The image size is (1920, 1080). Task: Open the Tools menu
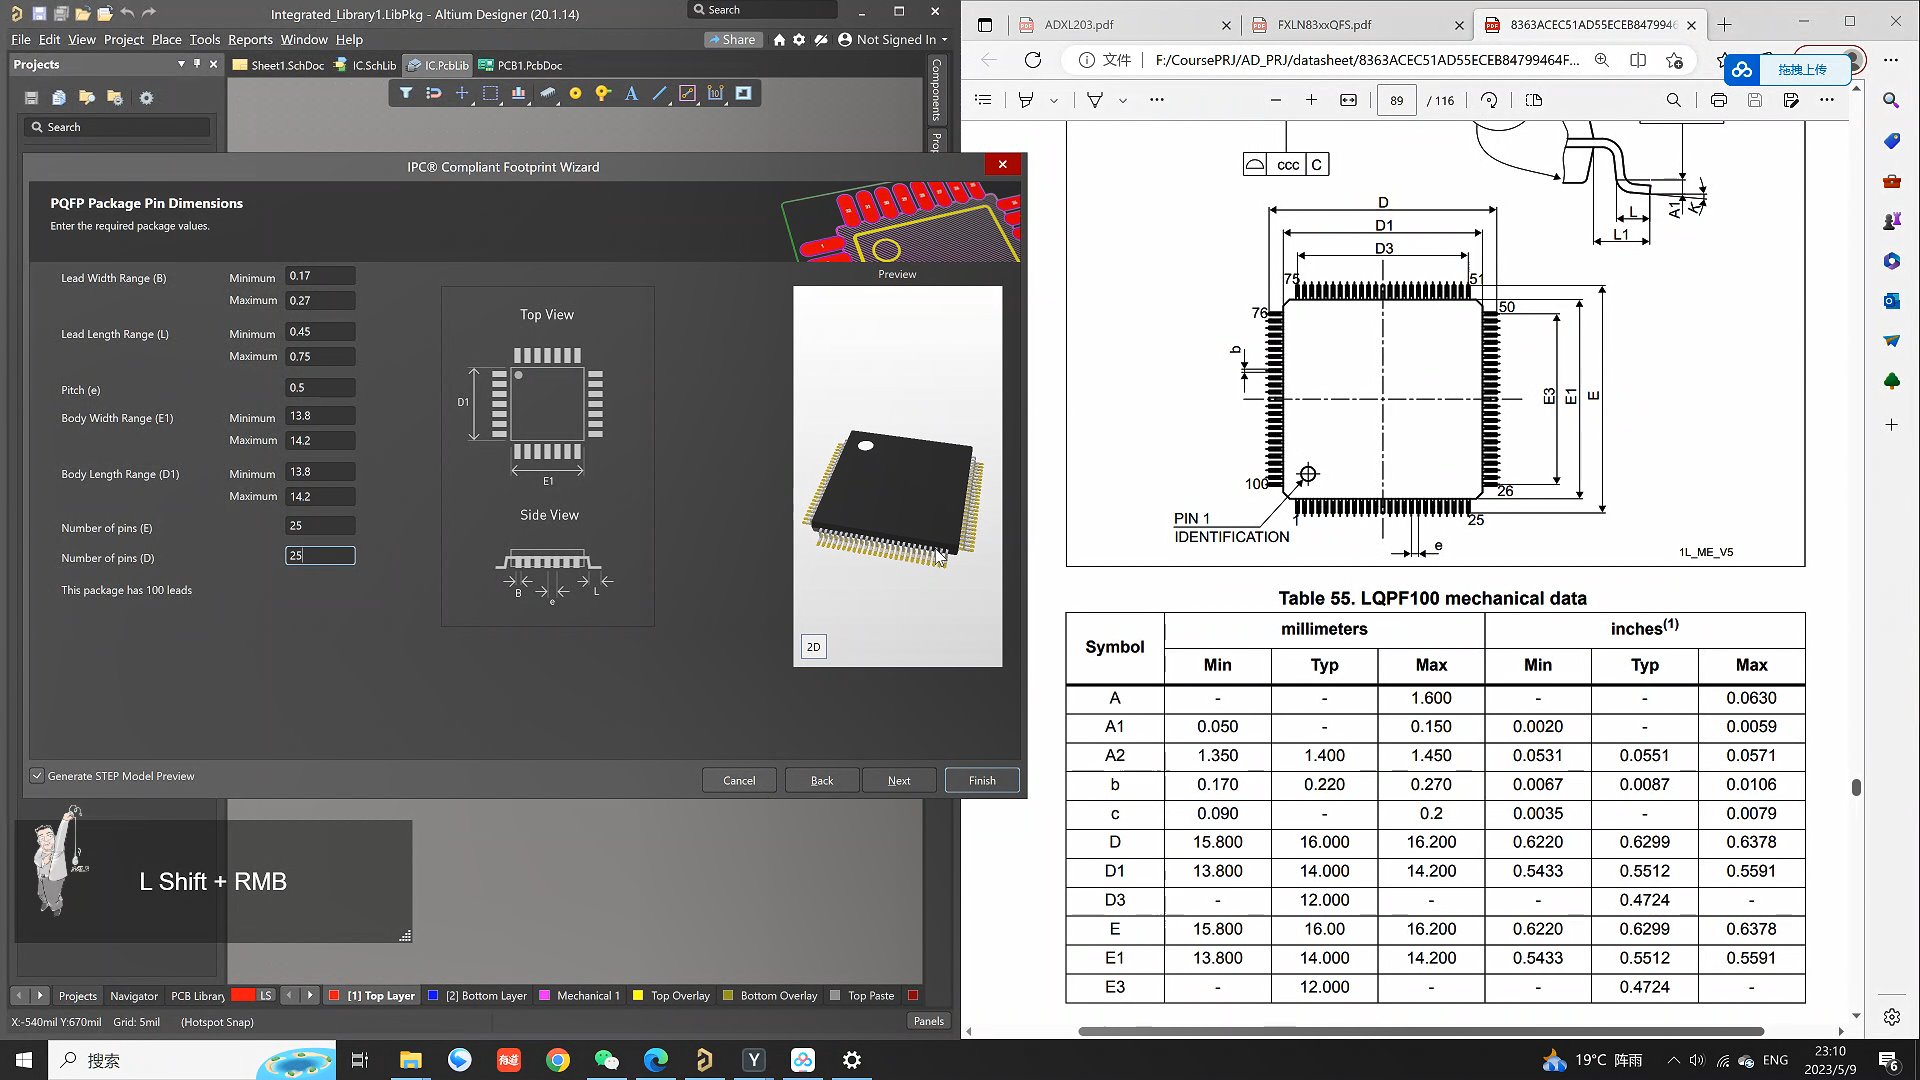pos(205,40)
